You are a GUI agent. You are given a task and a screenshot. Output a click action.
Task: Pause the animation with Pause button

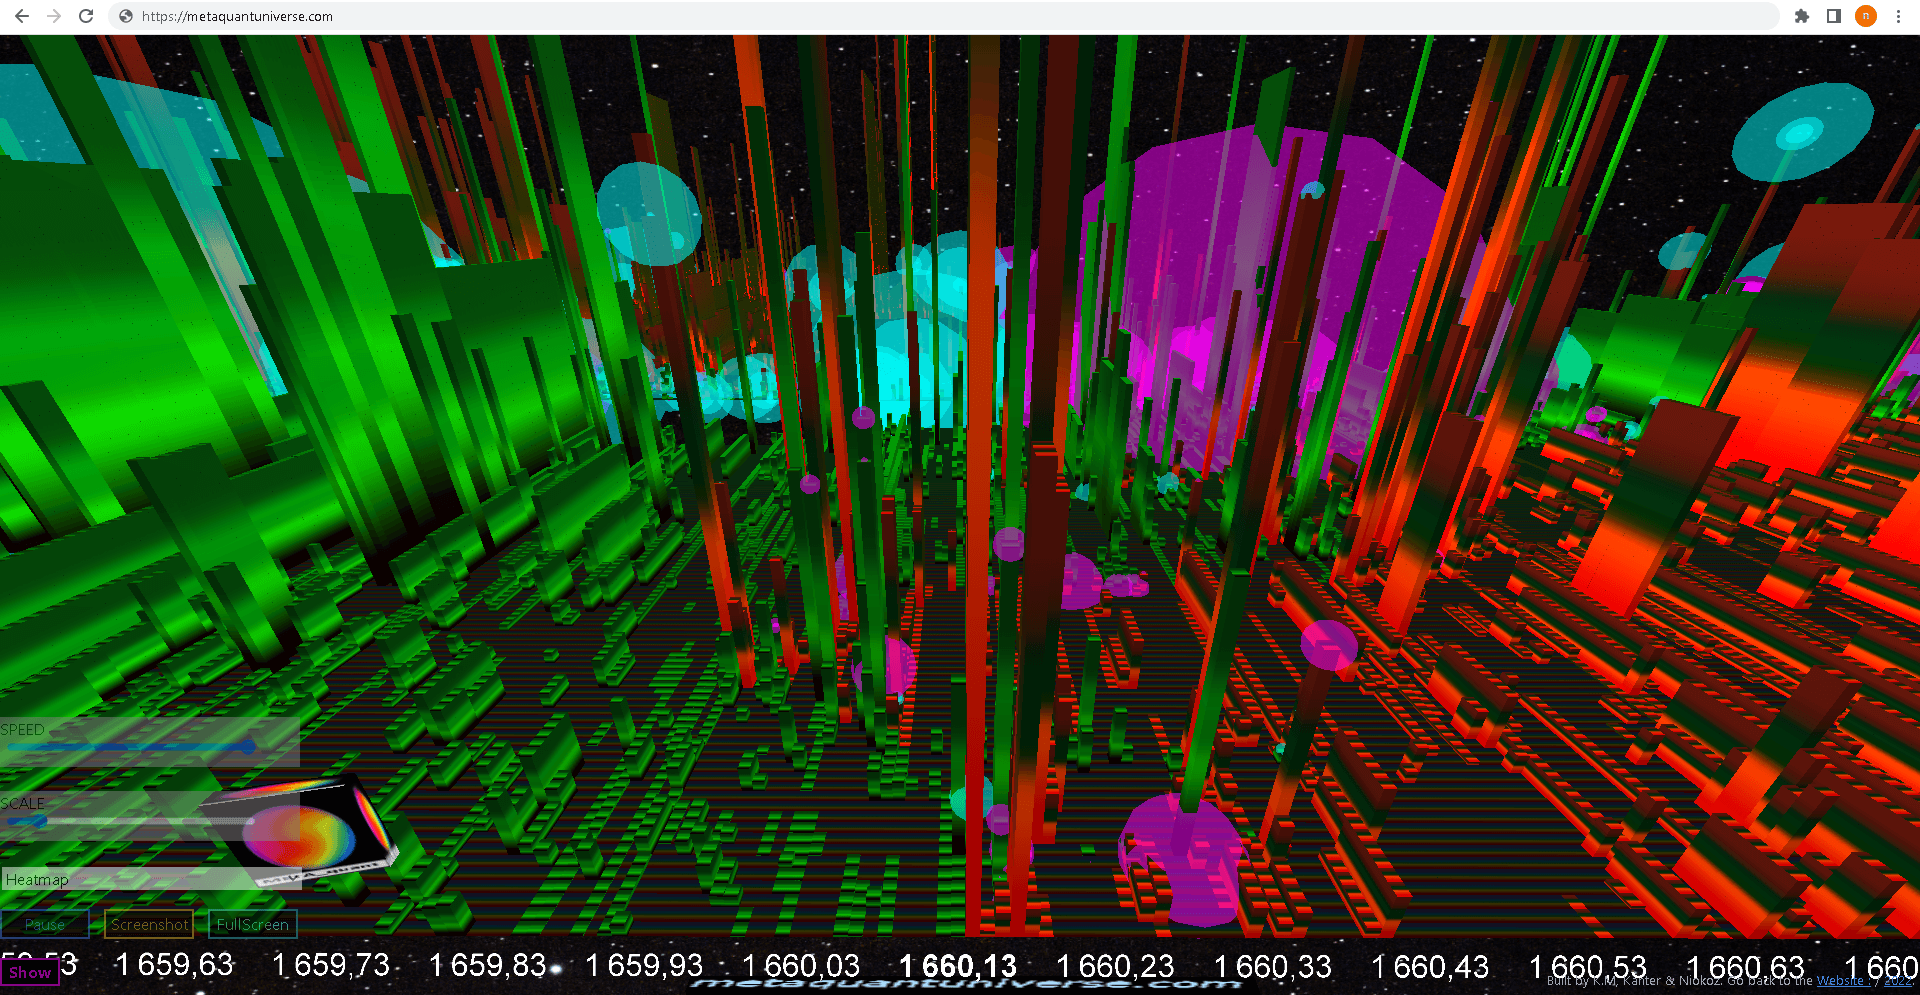[x=45, y=924]
